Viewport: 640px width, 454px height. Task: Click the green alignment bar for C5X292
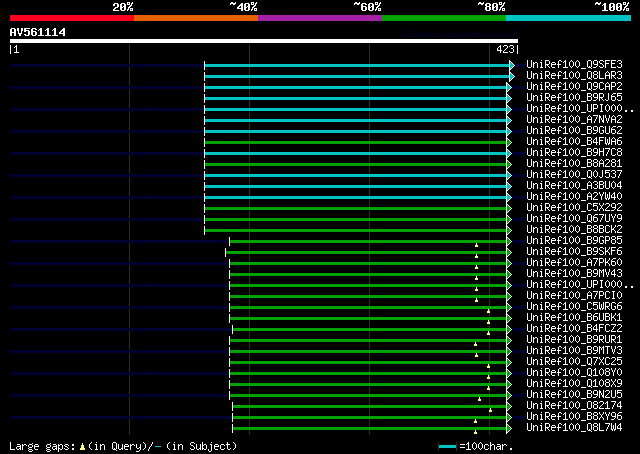point(356,209)
